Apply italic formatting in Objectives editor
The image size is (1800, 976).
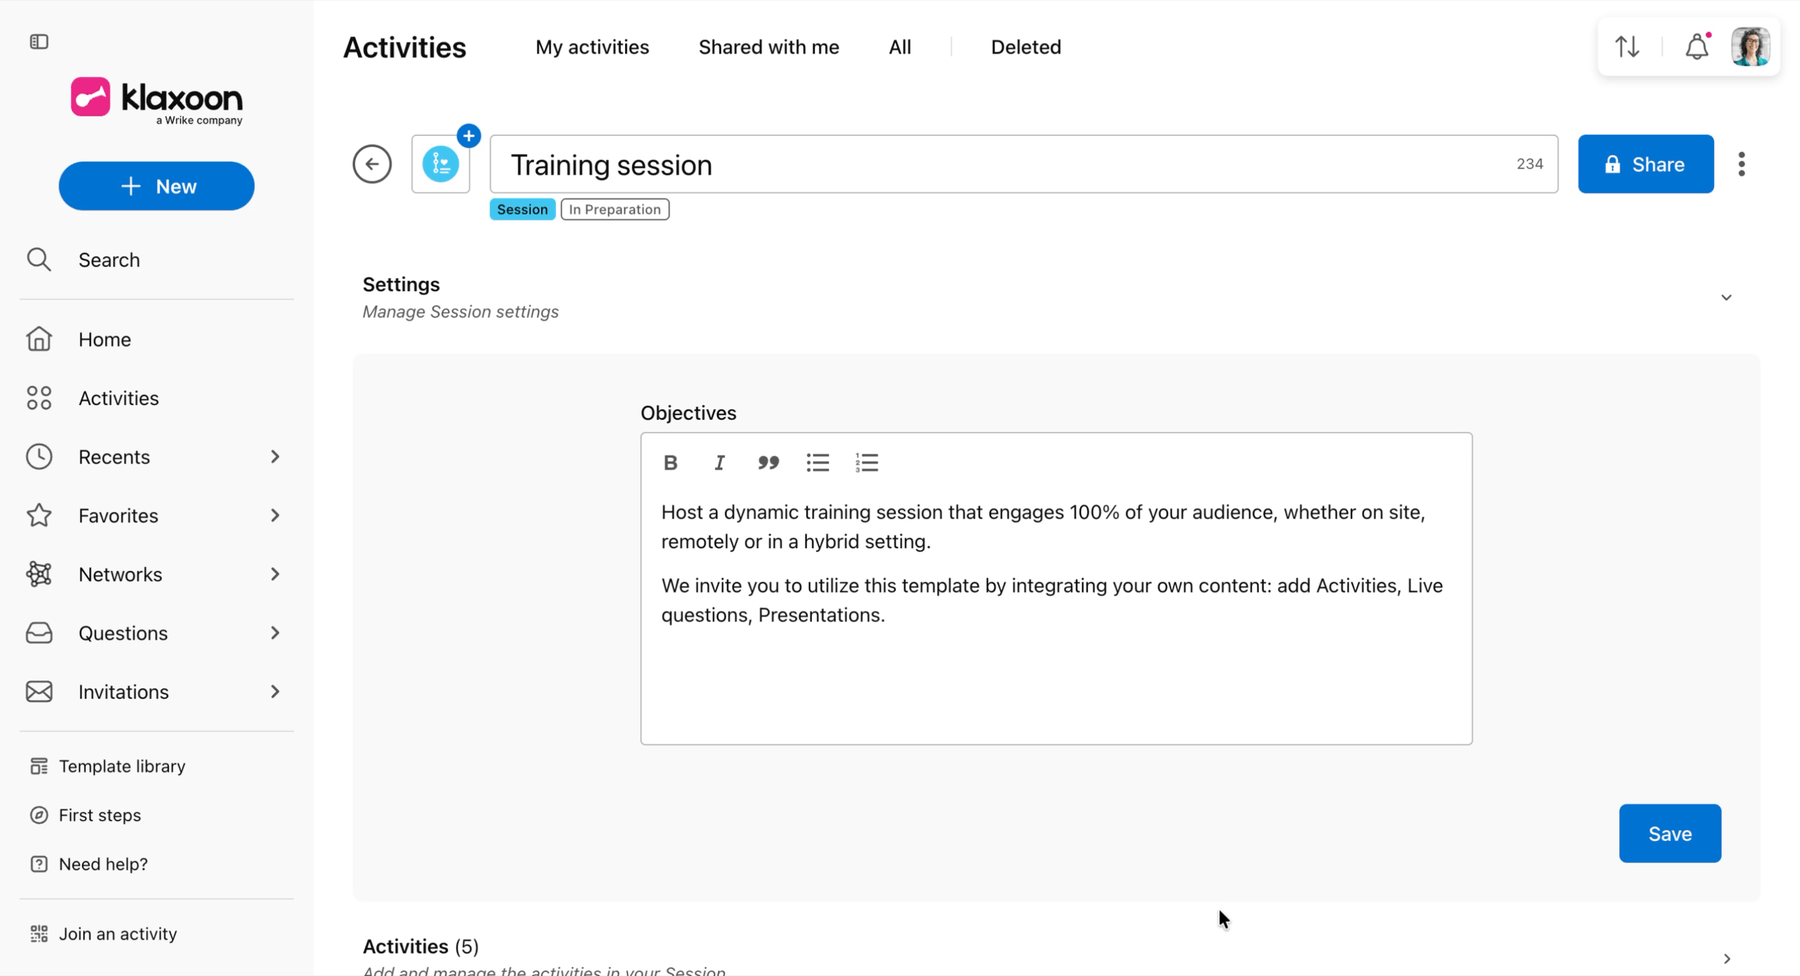pyautogui.click(x=719, y=463)
